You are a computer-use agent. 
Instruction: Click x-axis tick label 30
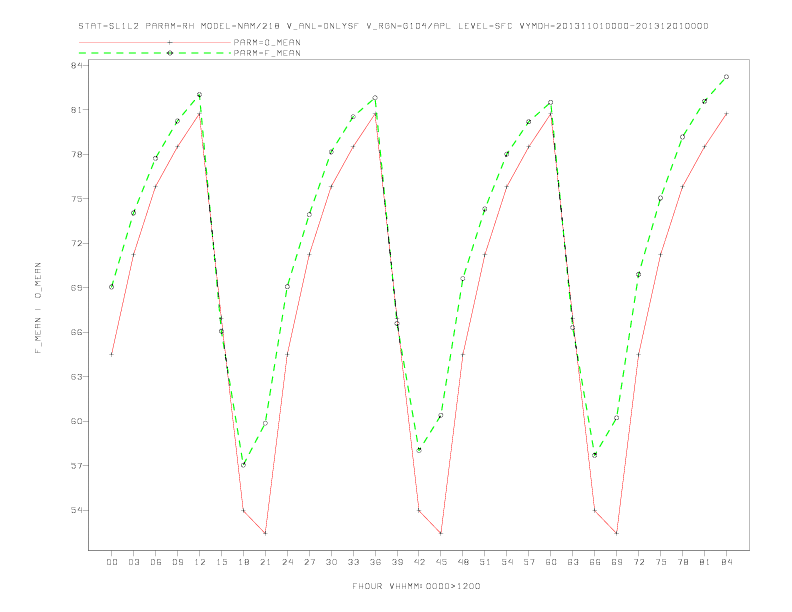(x=331, y=562)
